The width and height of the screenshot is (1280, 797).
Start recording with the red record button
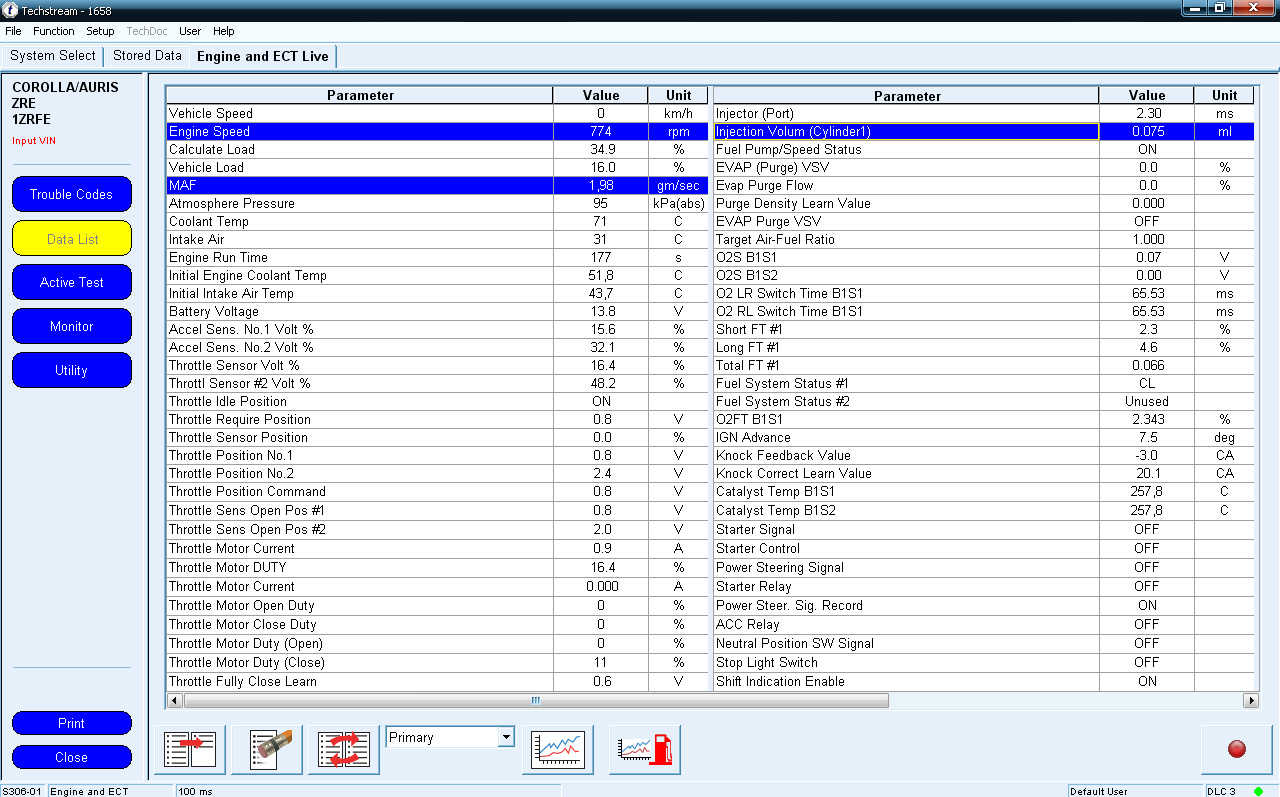tap(1237, 749)
